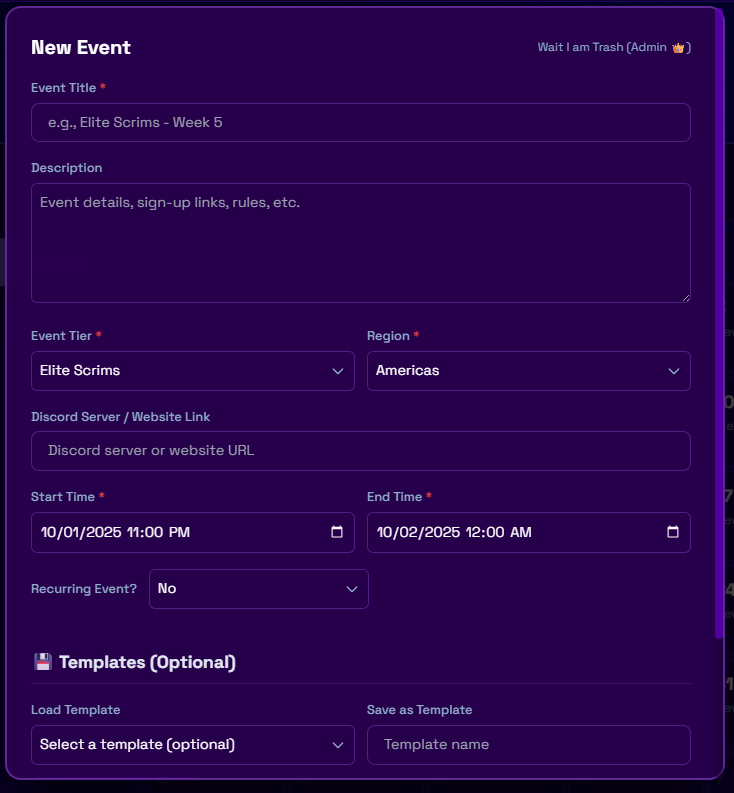Screen dimensions: 734x793
Task: Open the Start Time calendar picker icon
Action: point(337,532)
